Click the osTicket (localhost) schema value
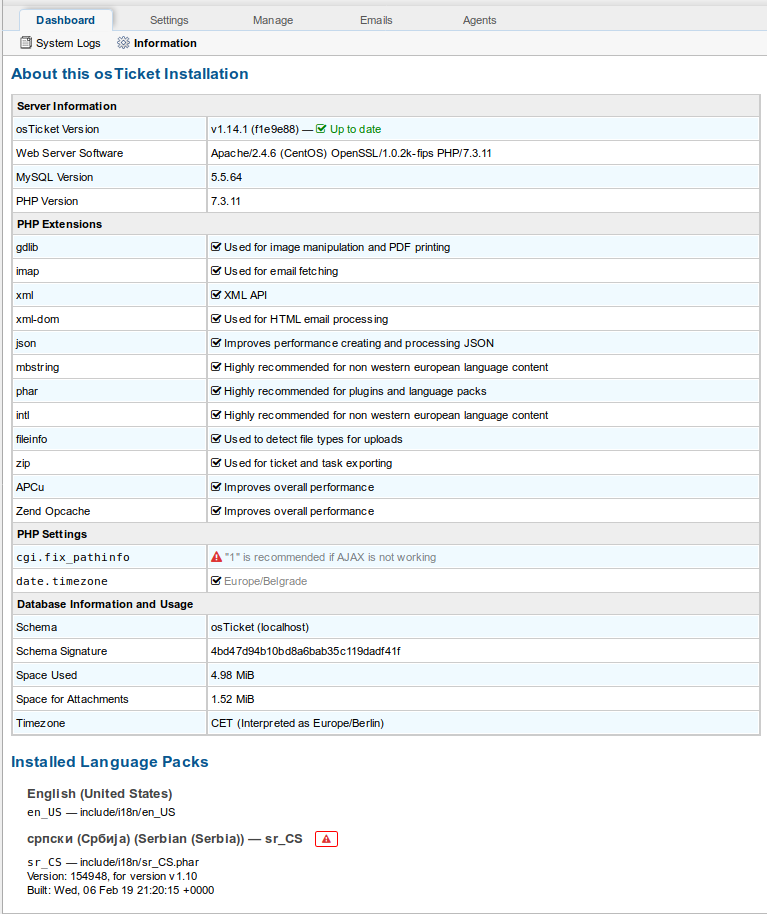The height and width of the screenshot is (914, 767). point(260,627)
